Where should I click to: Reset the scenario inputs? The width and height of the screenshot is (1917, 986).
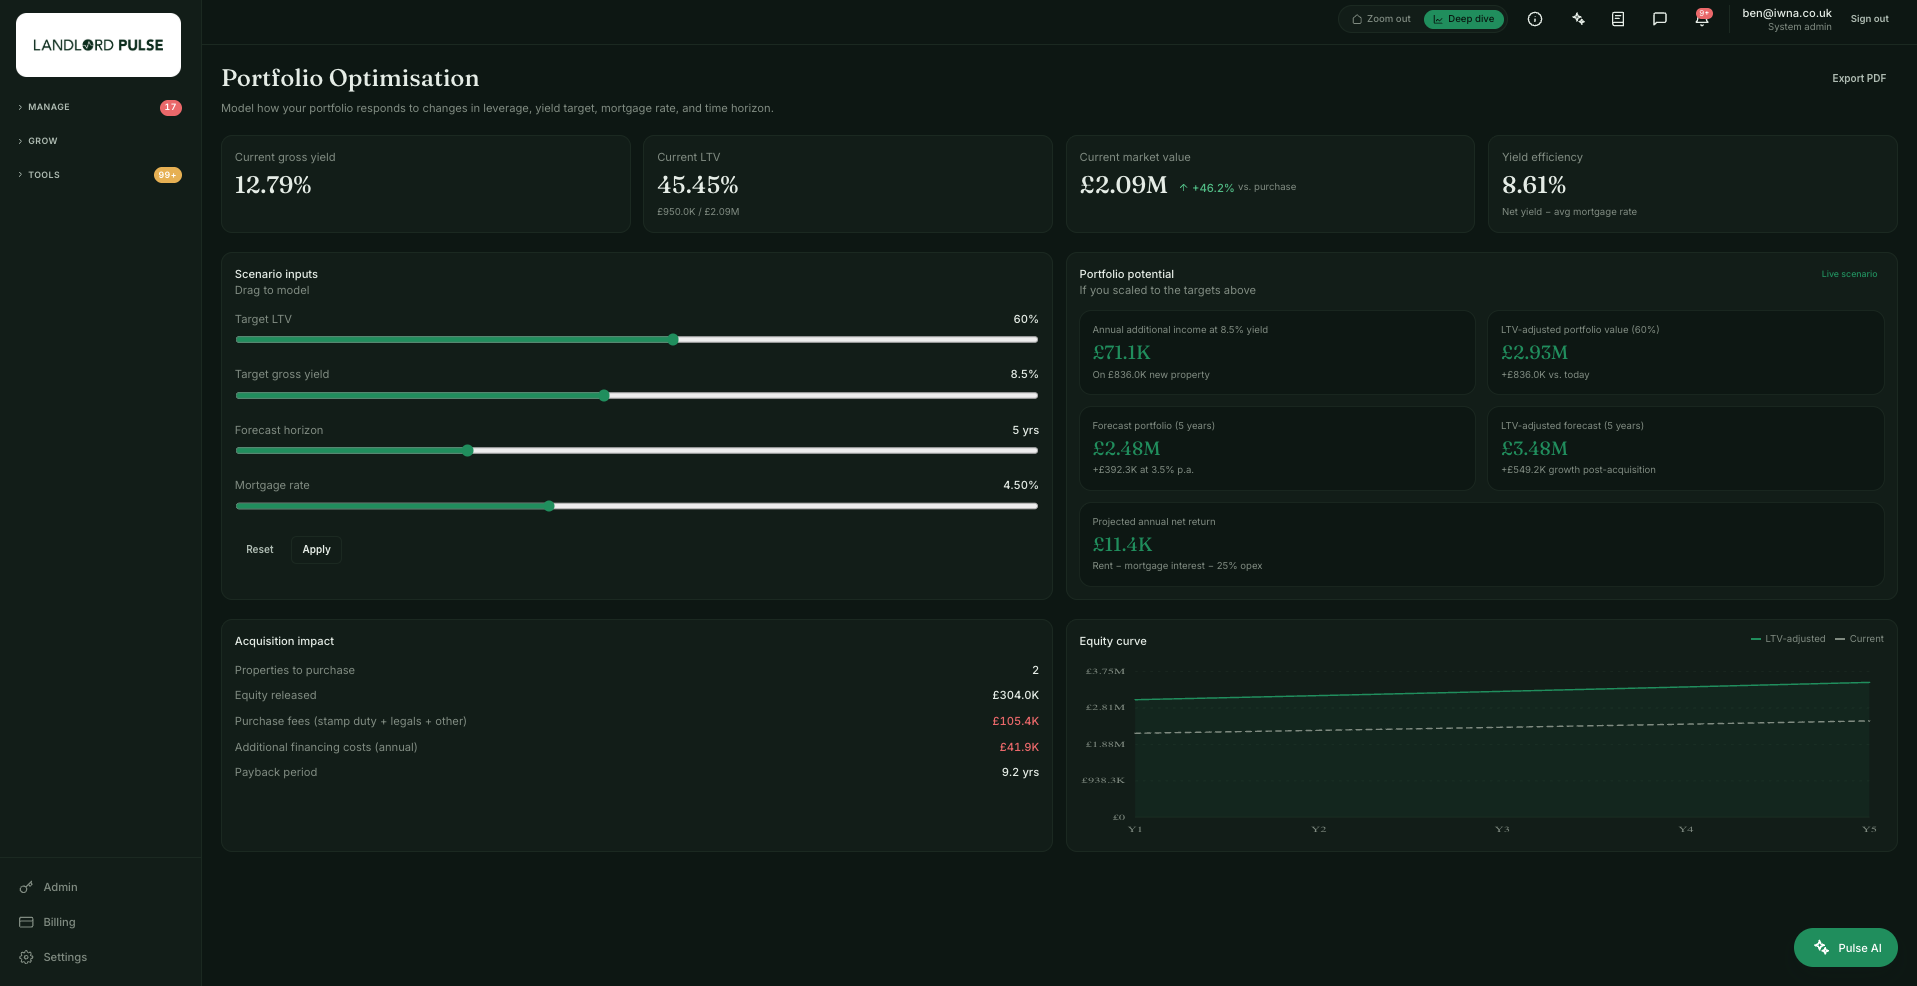click(260, 550)
